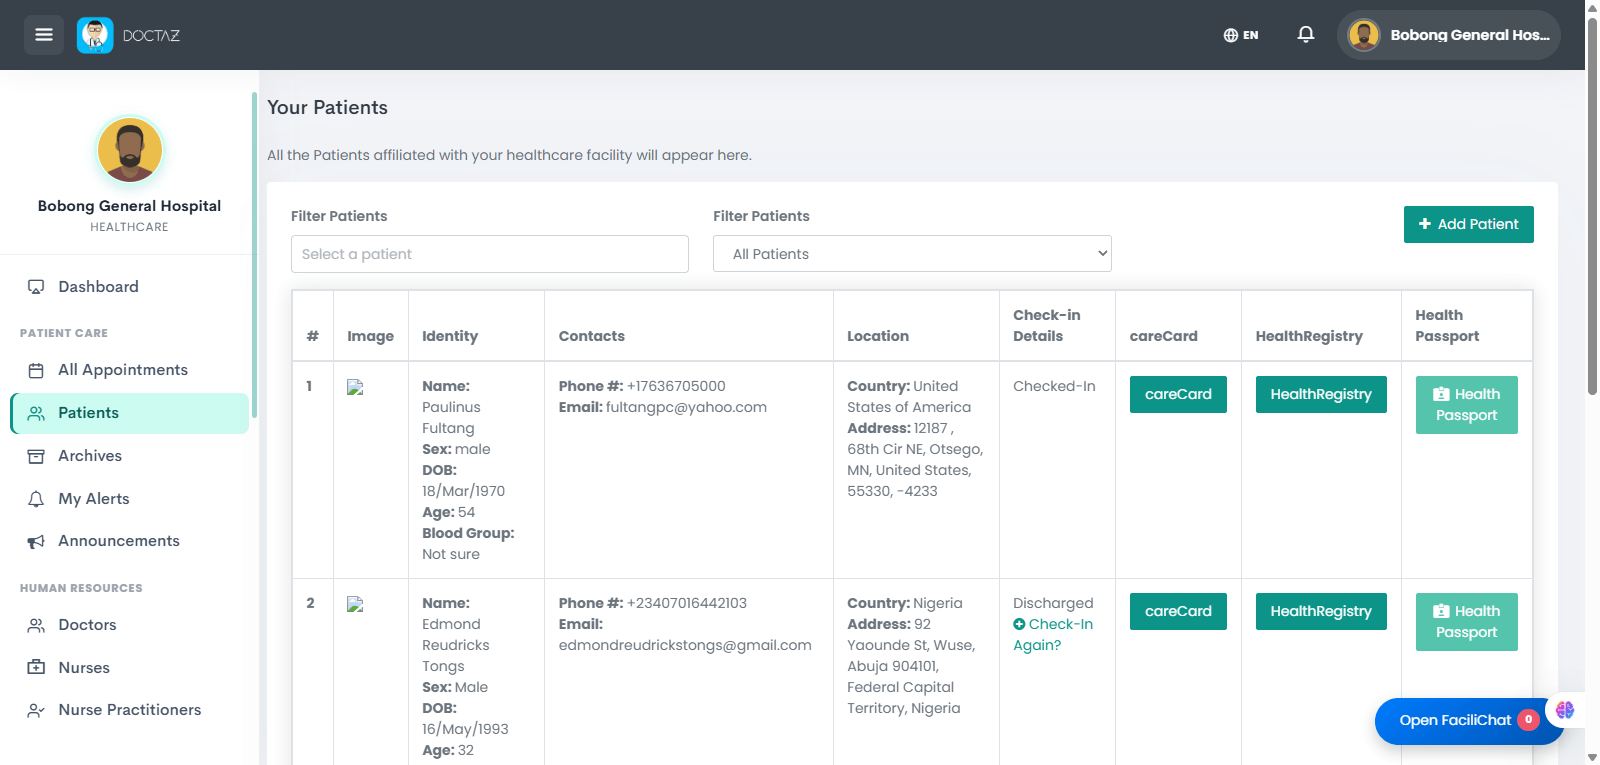
Task: Select Patients in the sidebar
Action: click(130, 413)
